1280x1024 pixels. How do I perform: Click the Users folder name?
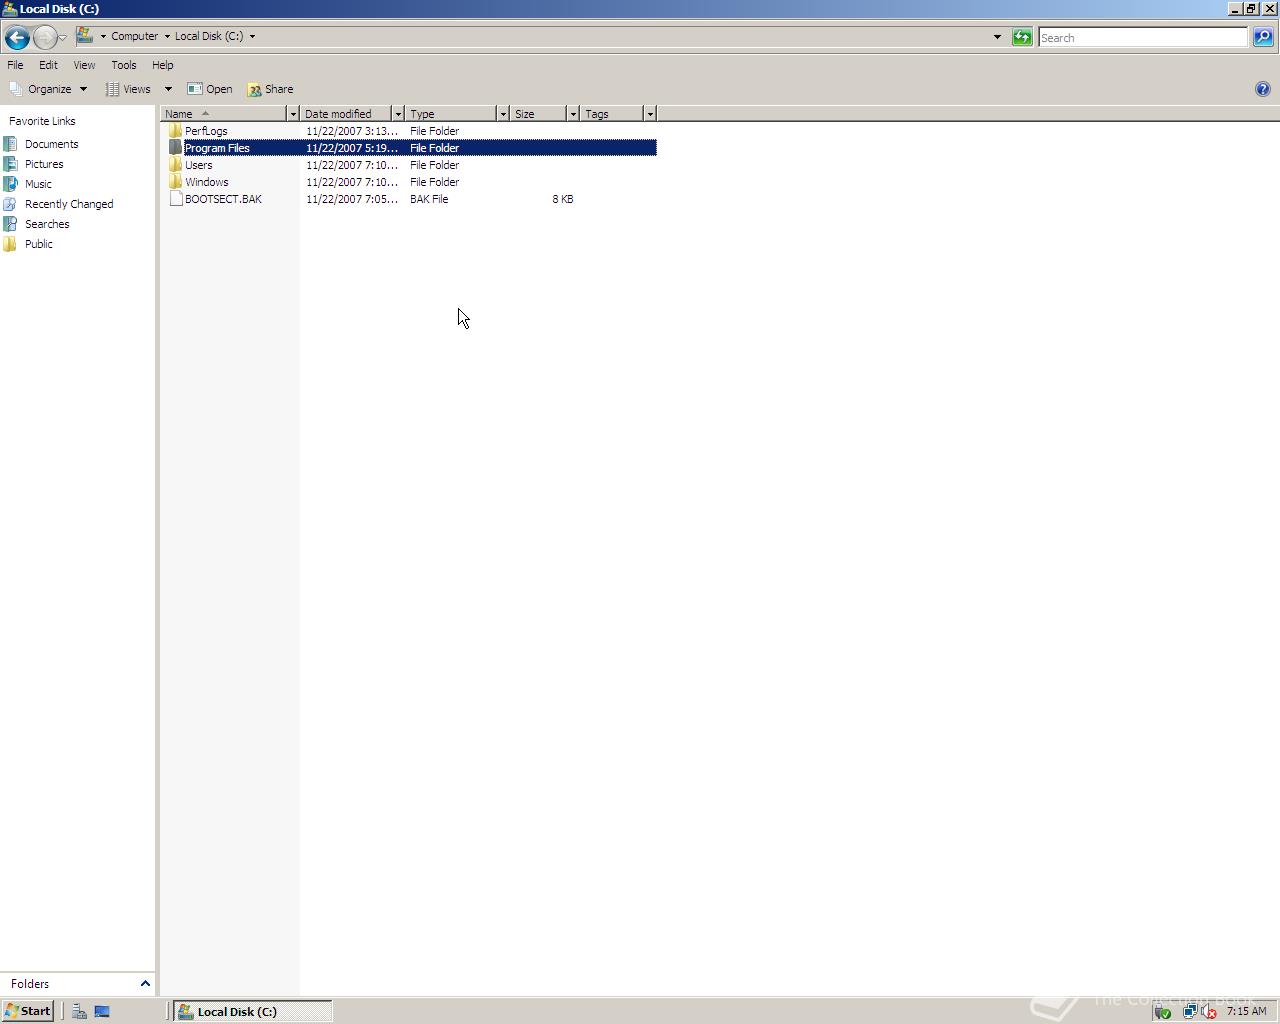pyautogui.click(x=198, y=165)
